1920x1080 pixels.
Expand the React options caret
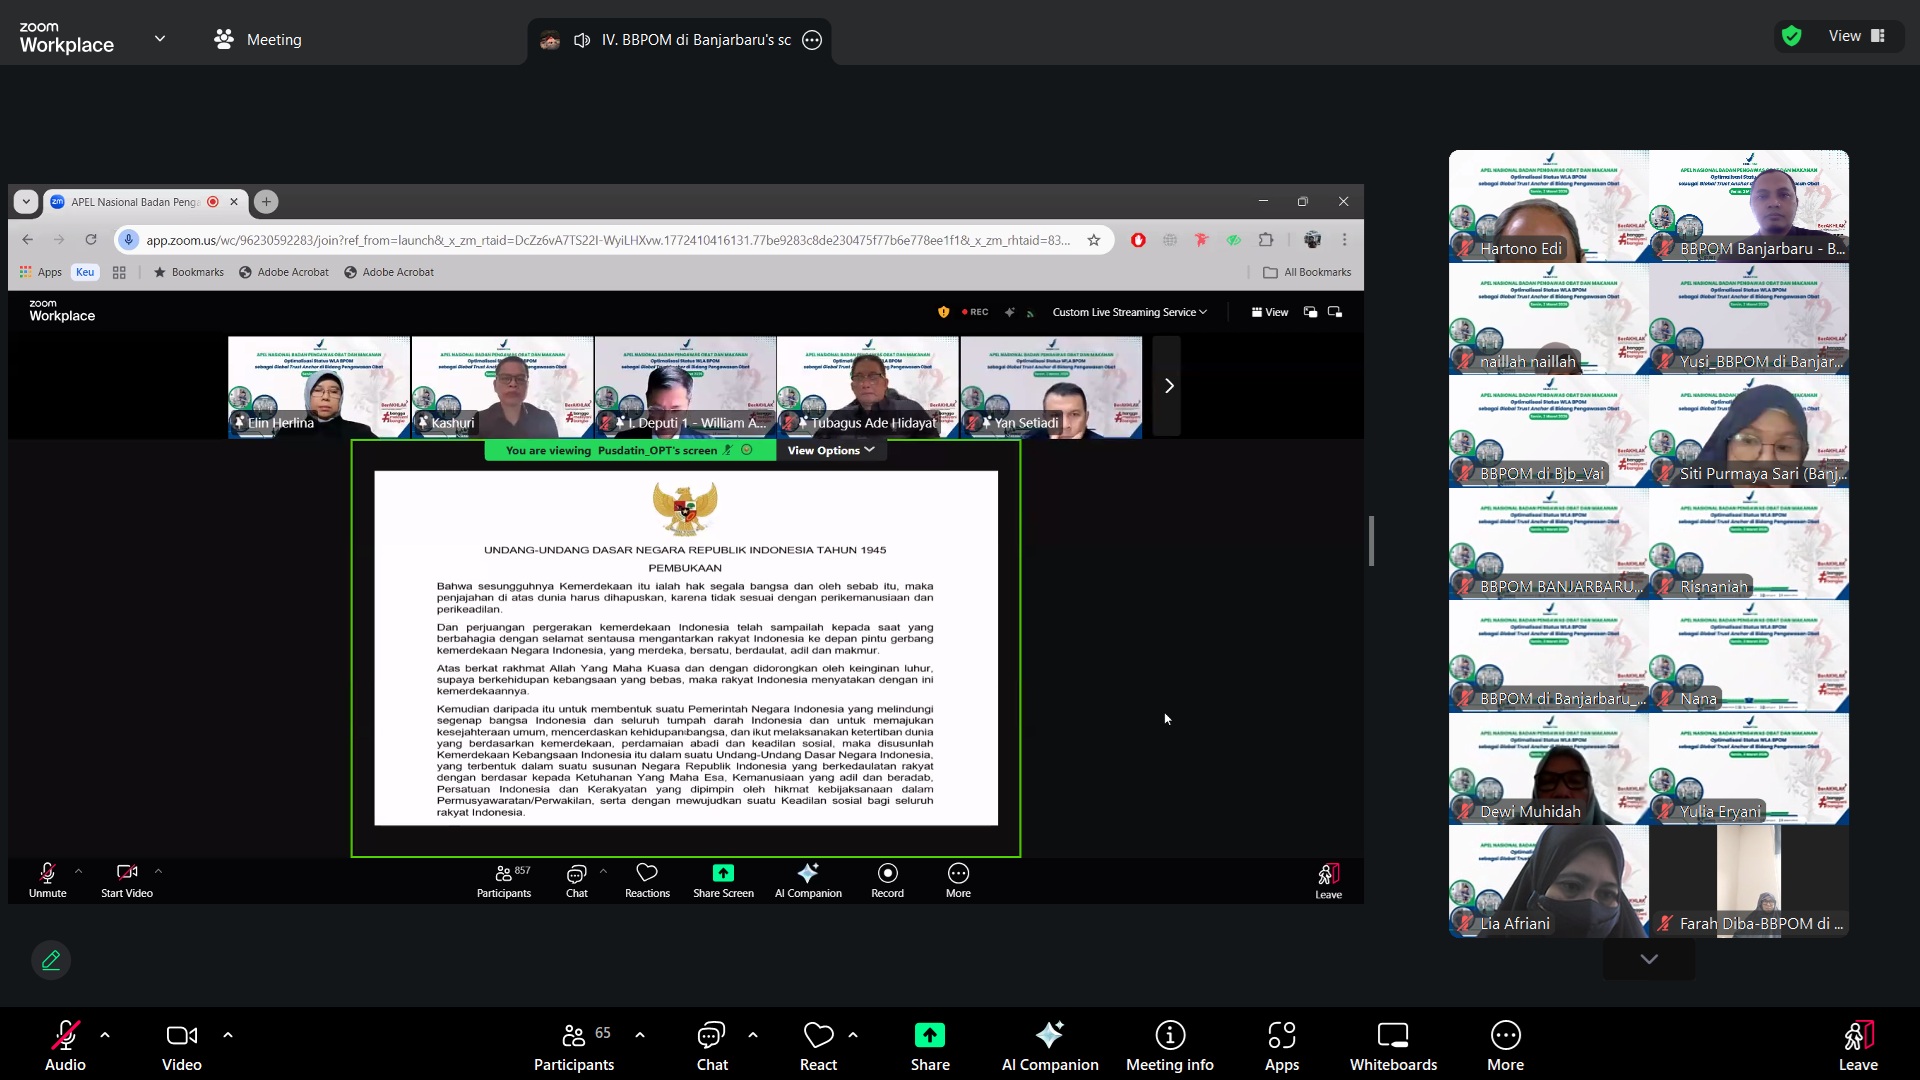853,1035
